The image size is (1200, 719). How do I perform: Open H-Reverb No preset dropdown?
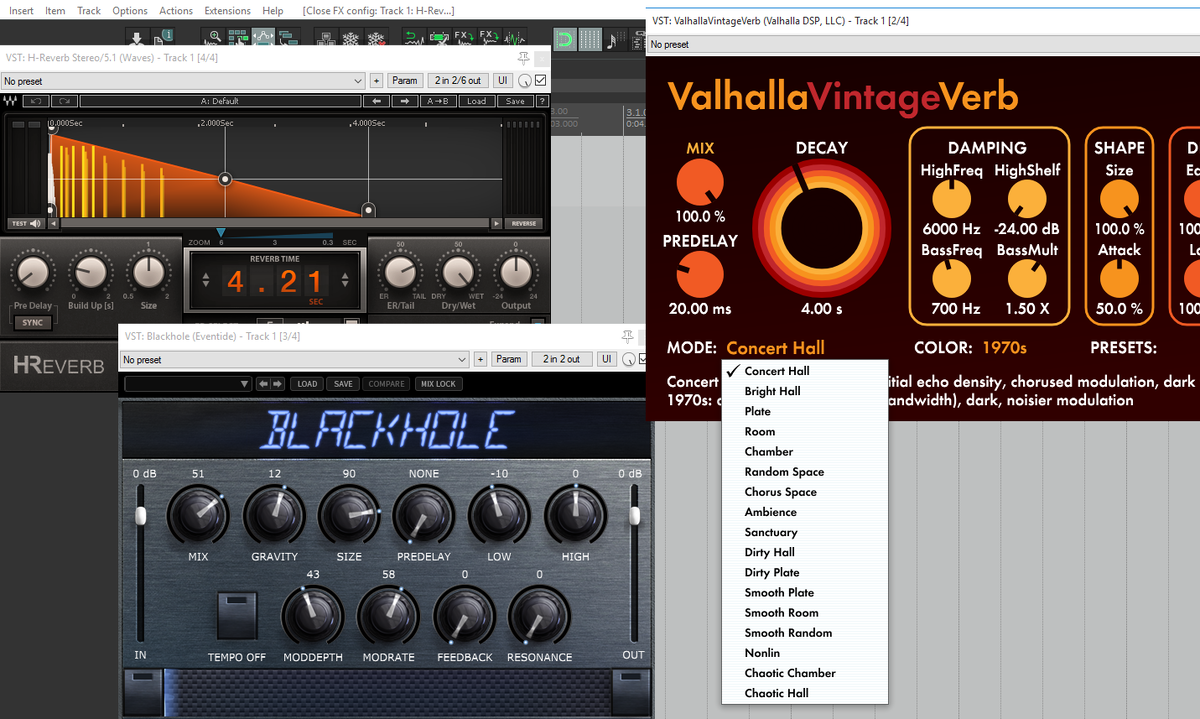[183, 81]
